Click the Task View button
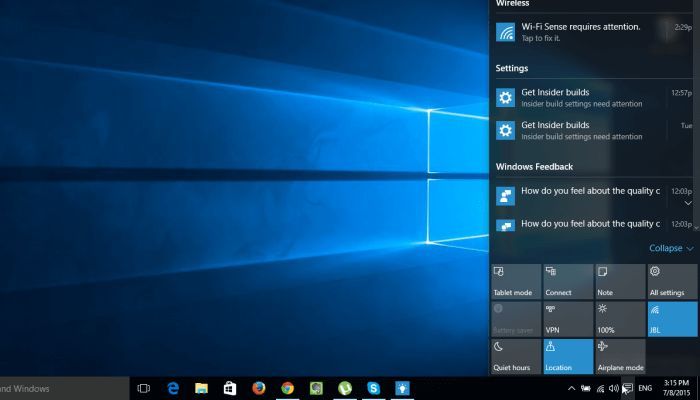Image resolution: width=700 pixels, height=400 pixels. 143,388
